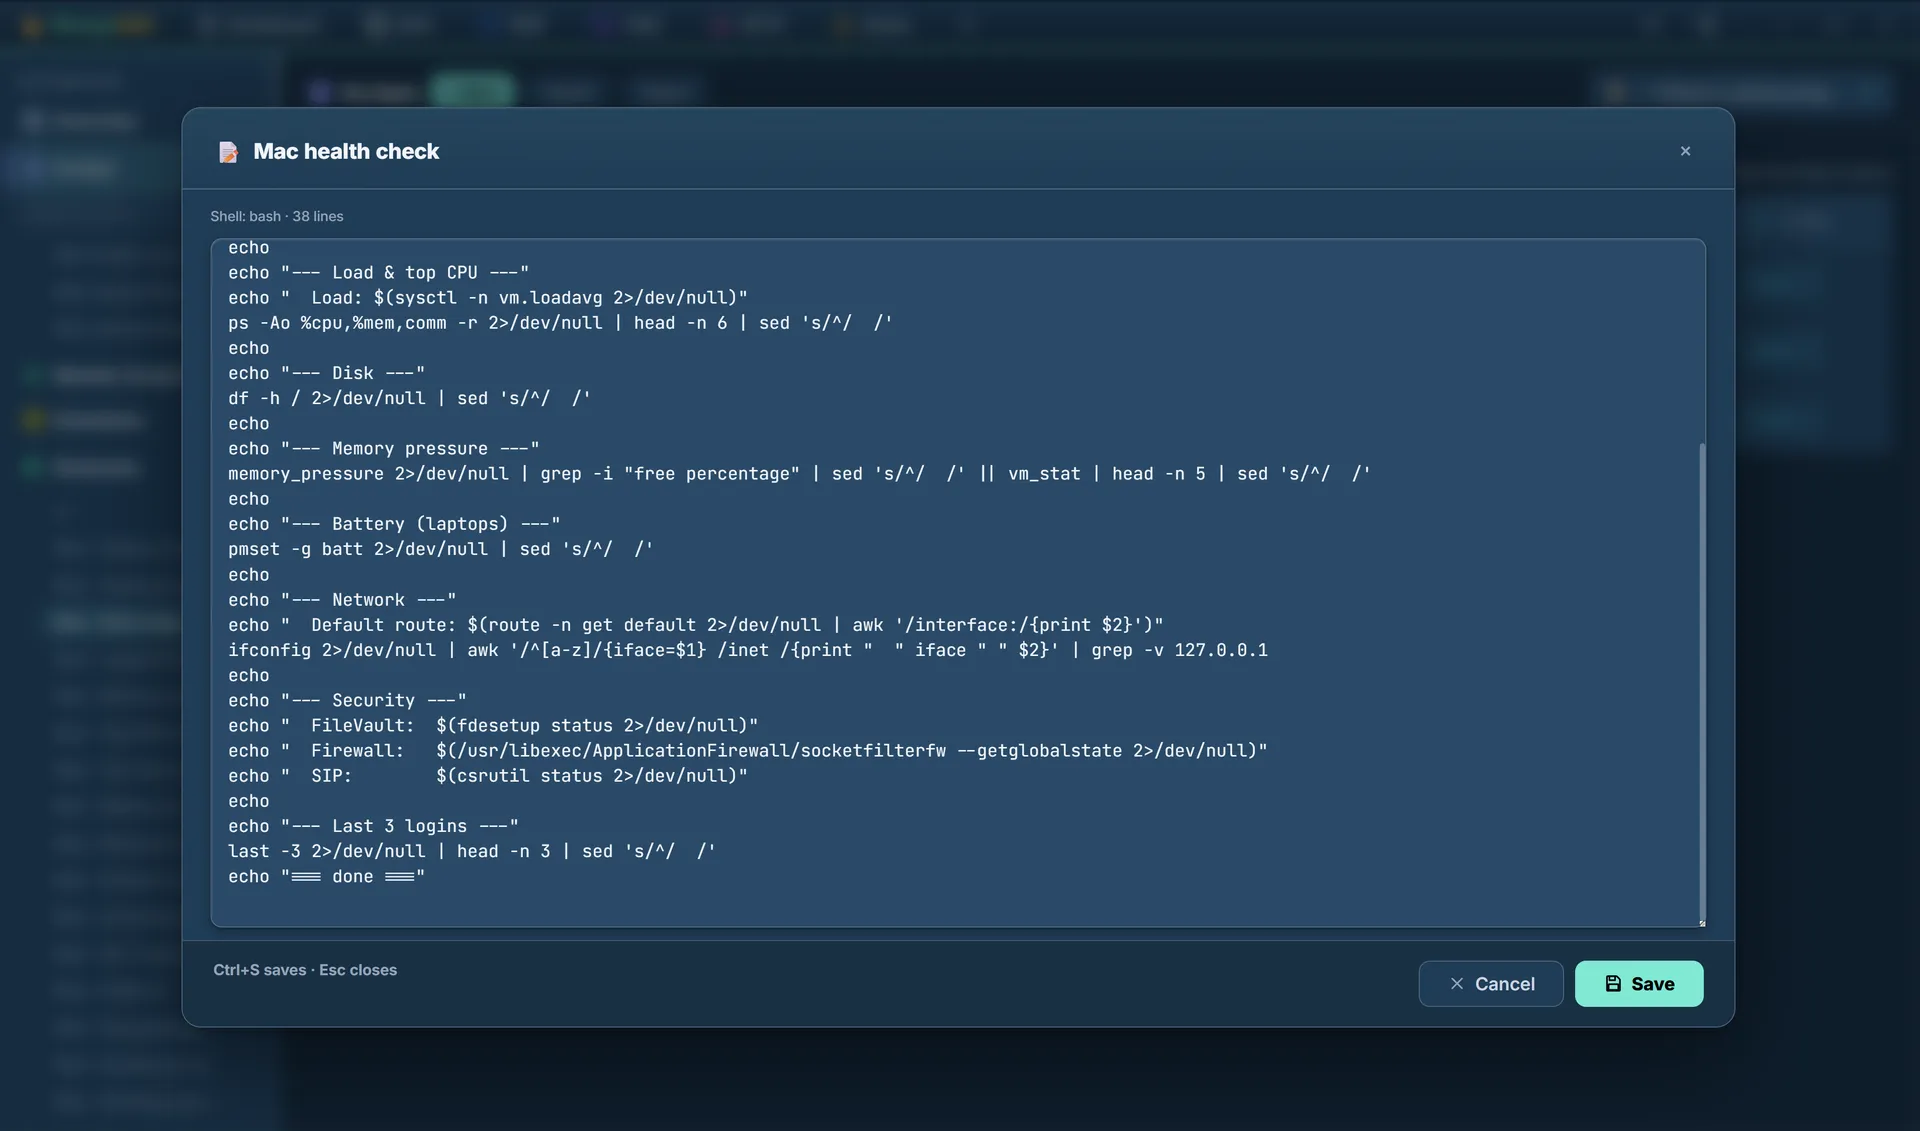Click the 'Ctrl+S saves · Esc closes' hint
The height and width of the screenshot is (1131, 1920).
(305, 970)
